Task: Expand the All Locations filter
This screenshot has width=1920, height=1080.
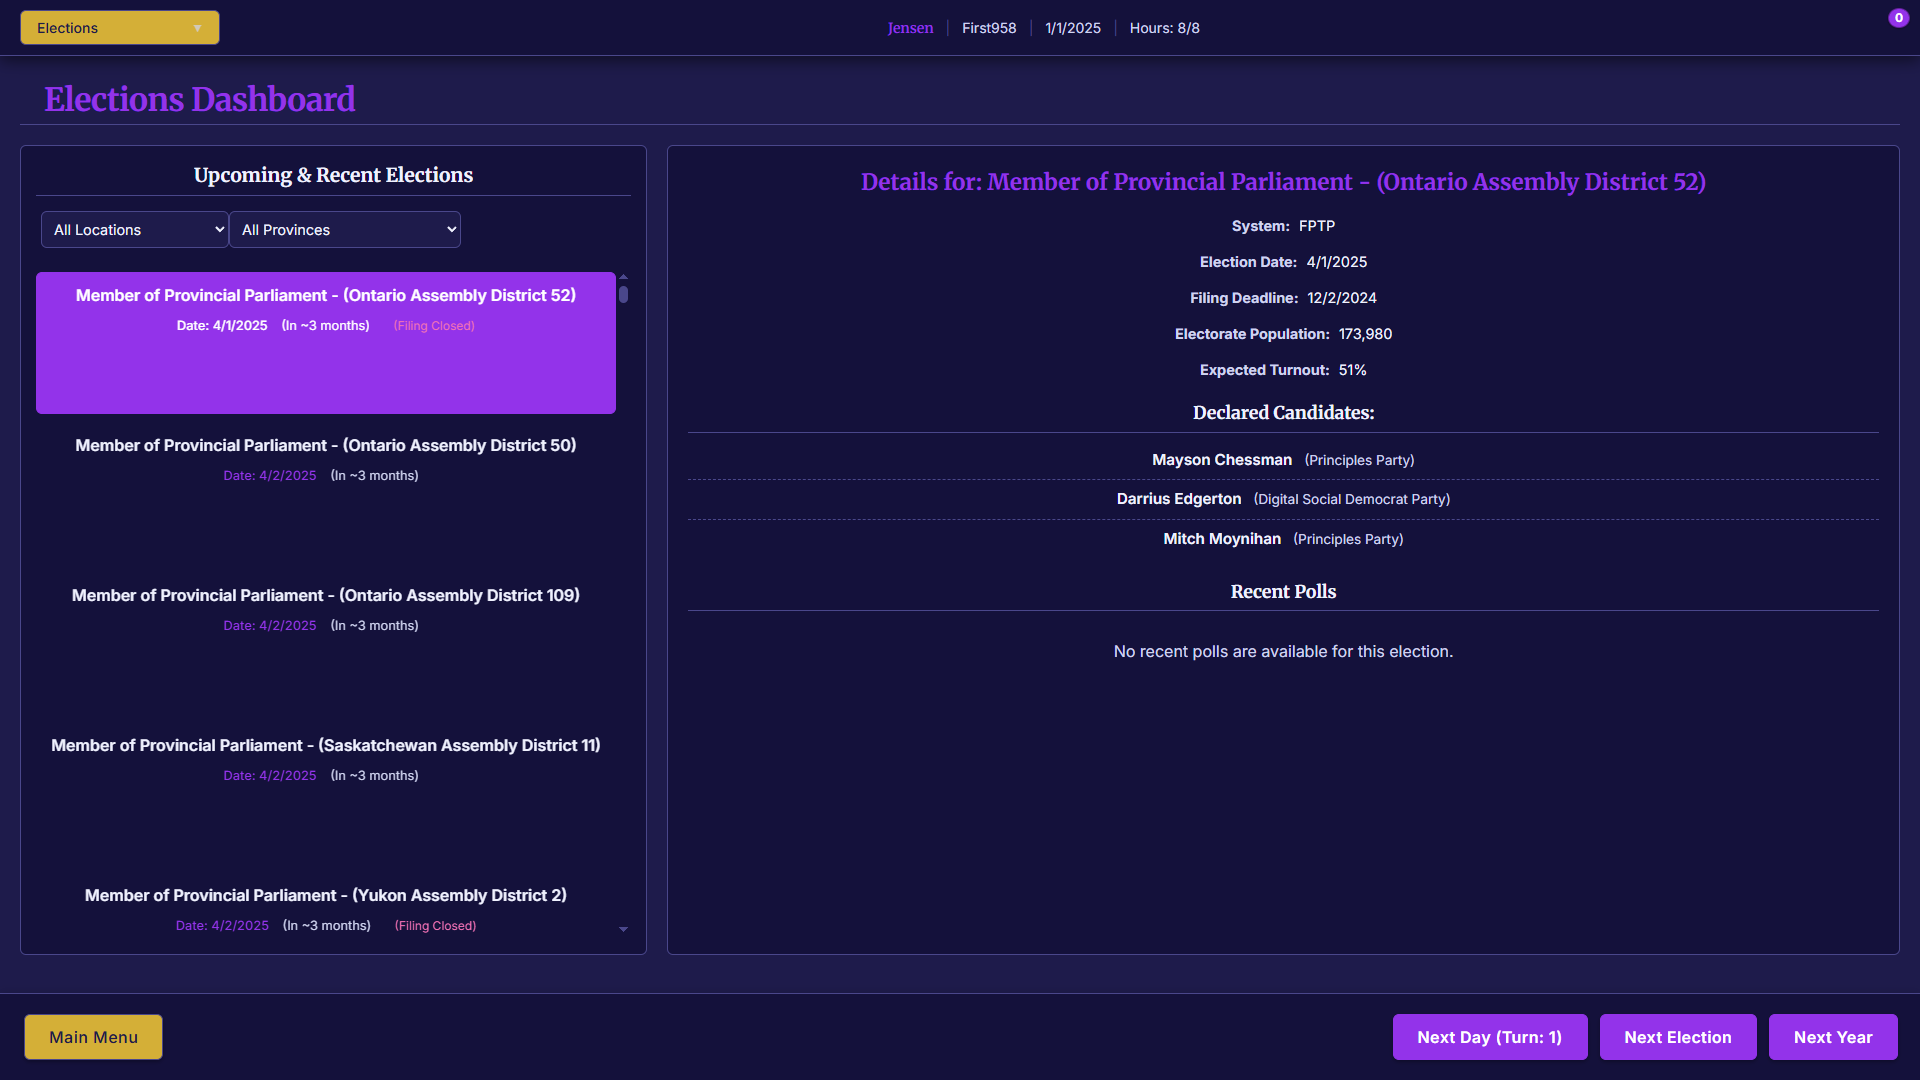Action: click(135, 230)
